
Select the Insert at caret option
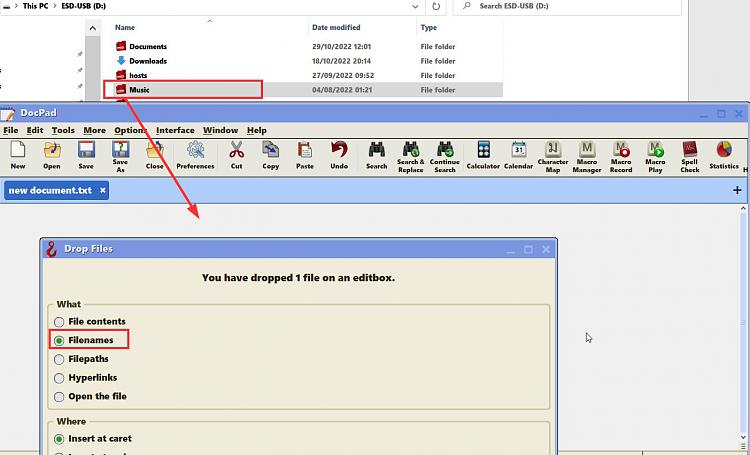click(x=59, y=439)
